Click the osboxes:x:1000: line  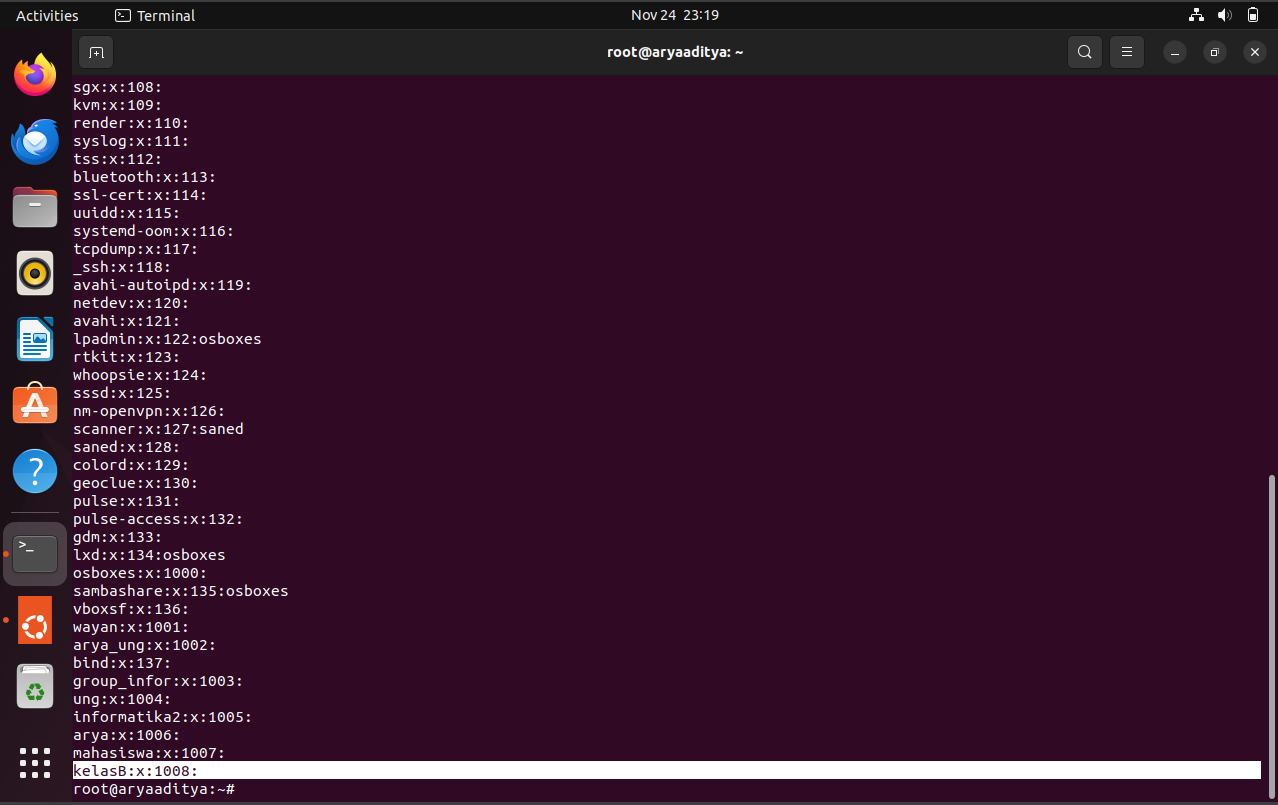(140, 573)
